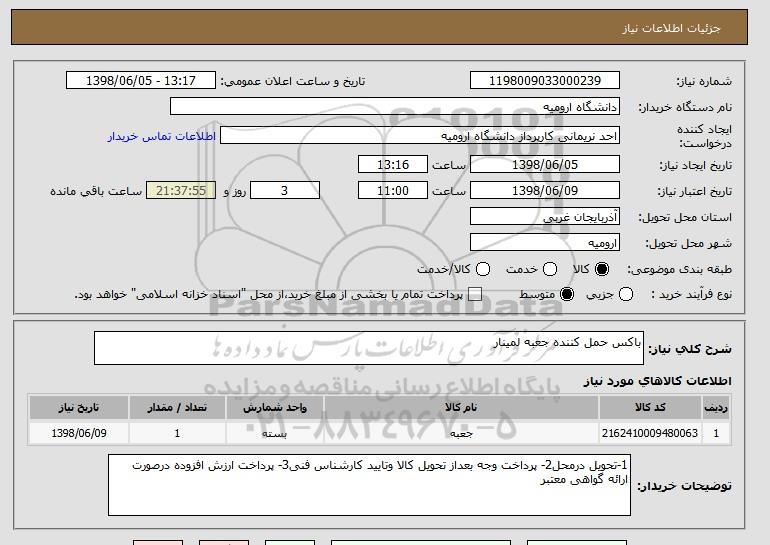The image size is (770, 545).
Task: Click the announcement date field 1398/06/05 - 13:17
Action: (x=140, y=81)
